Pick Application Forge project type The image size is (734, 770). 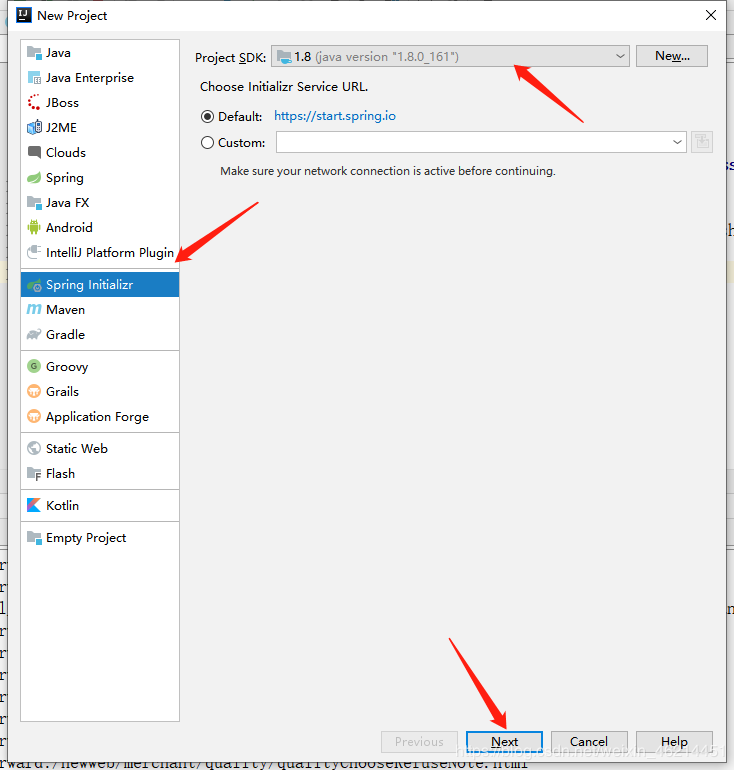[100, 416]
